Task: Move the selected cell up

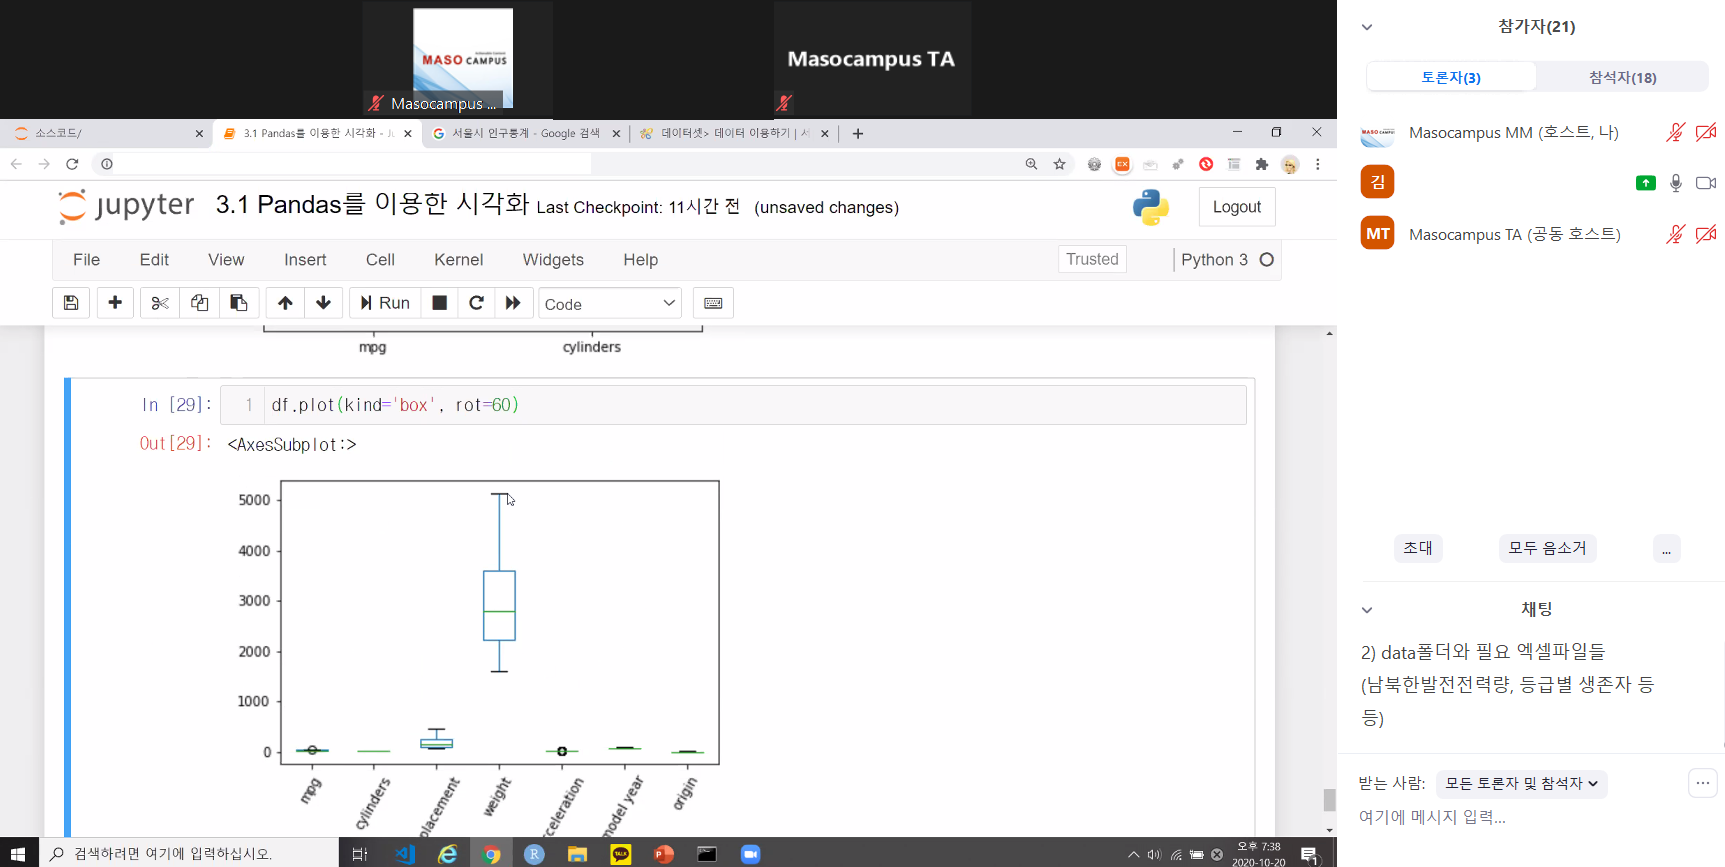Action: coord(285,303)
